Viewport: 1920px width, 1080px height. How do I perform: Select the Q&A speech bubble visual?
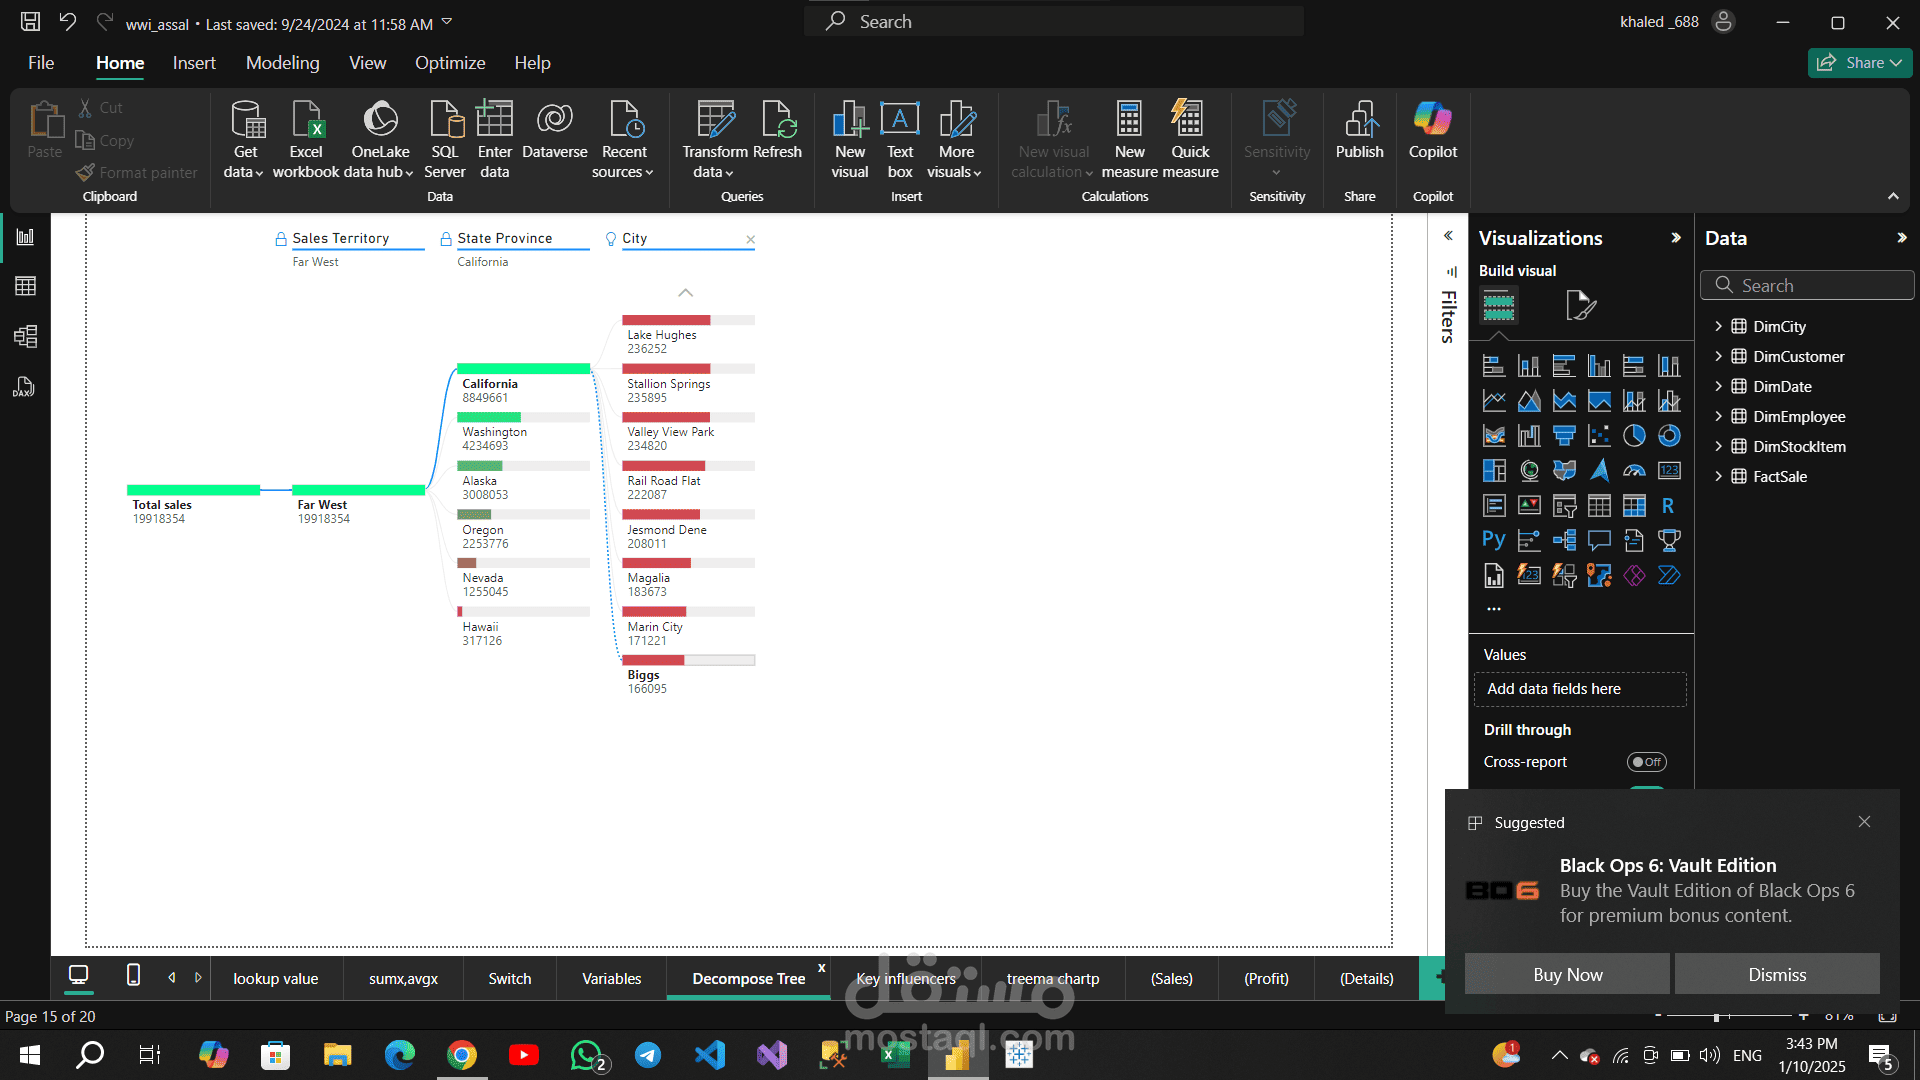pyautogui.click(x=1599, y=541)
